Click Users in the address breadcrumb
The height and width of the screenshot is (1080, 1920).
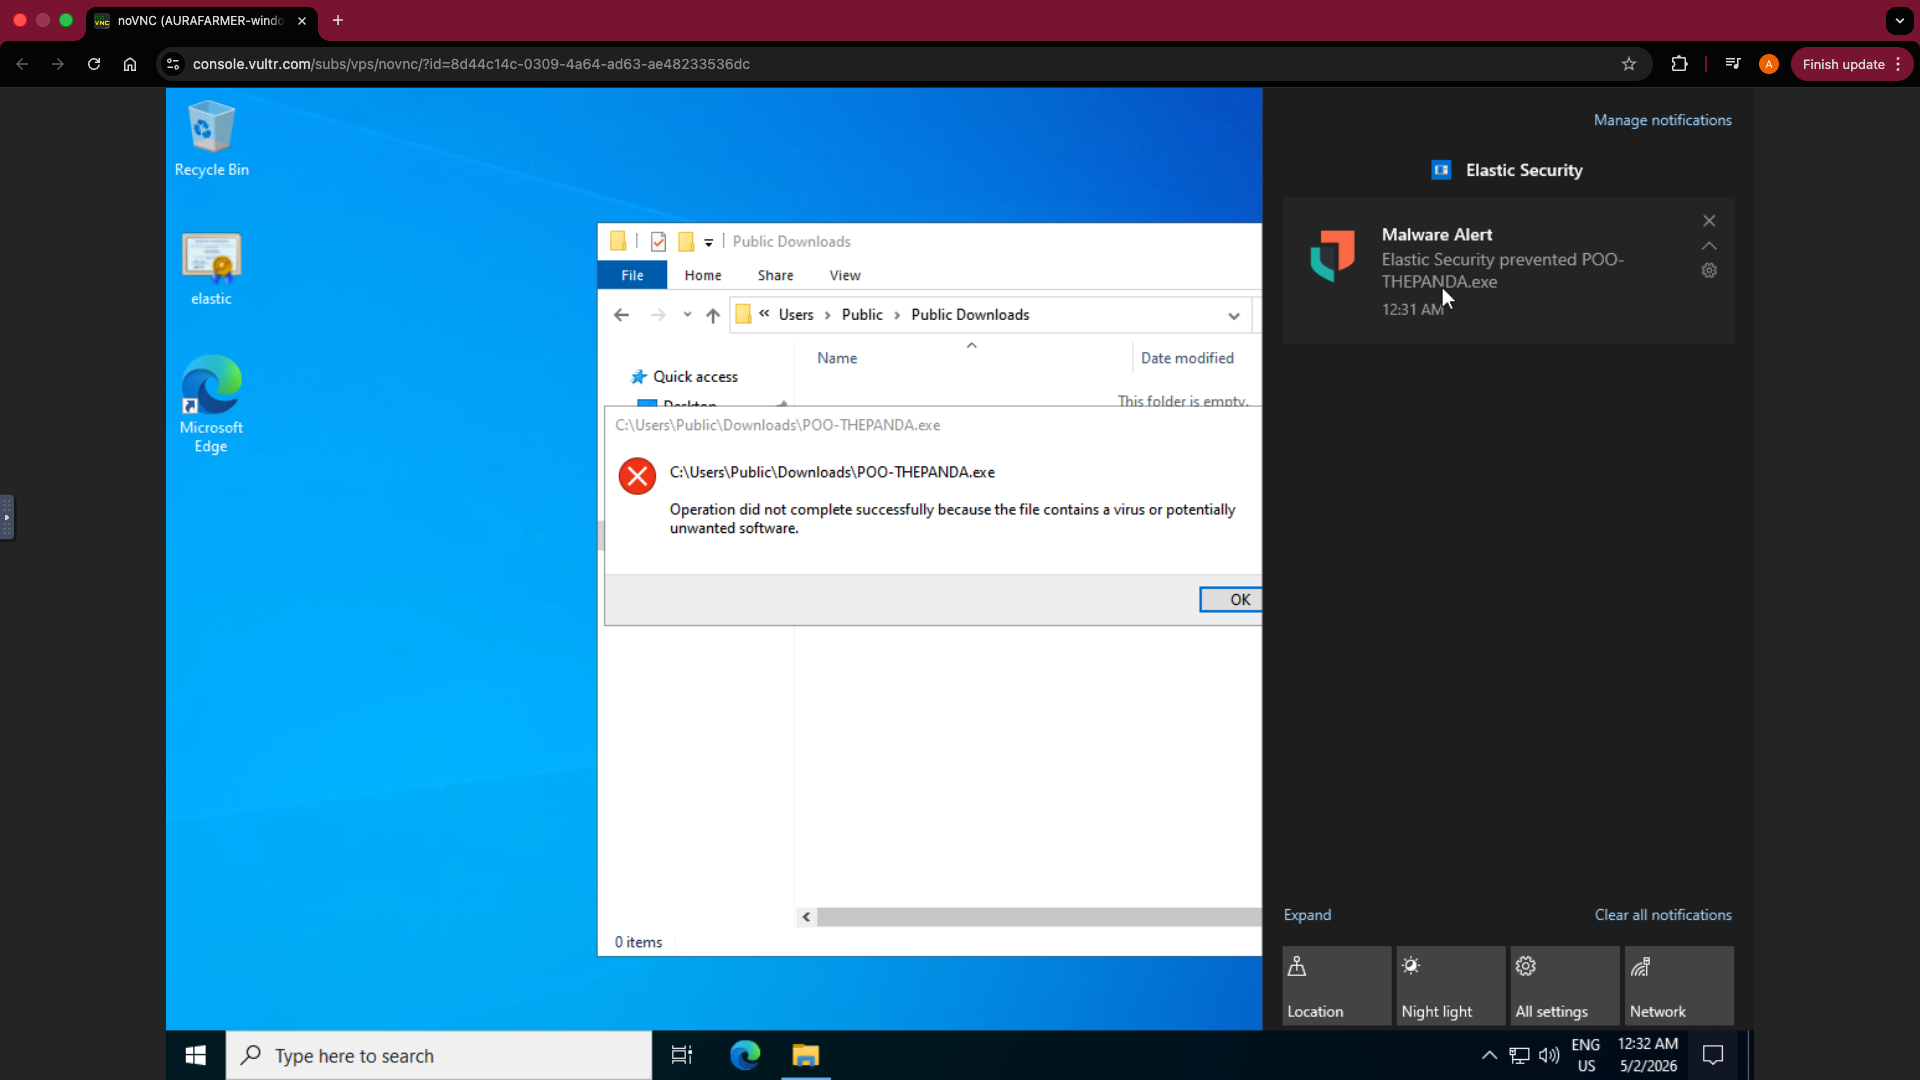pyautogui.click(x=796, y=315)
